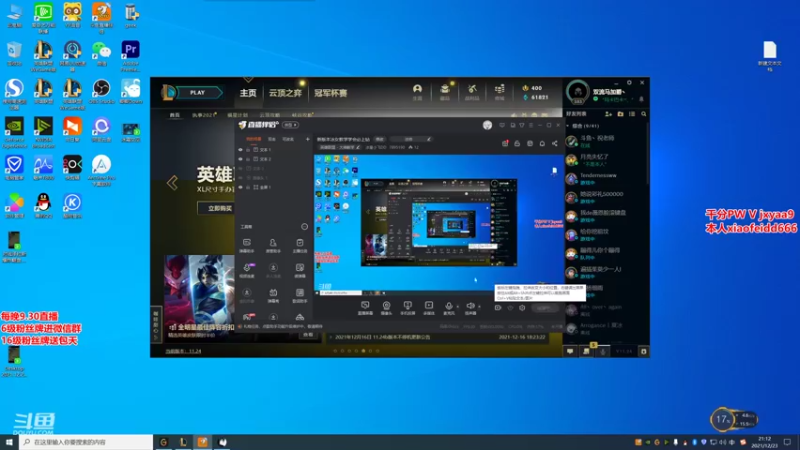Screen dimensions: 800x450
Task: Select the highlighted carousel page dot
Action: tap(363, 351)
